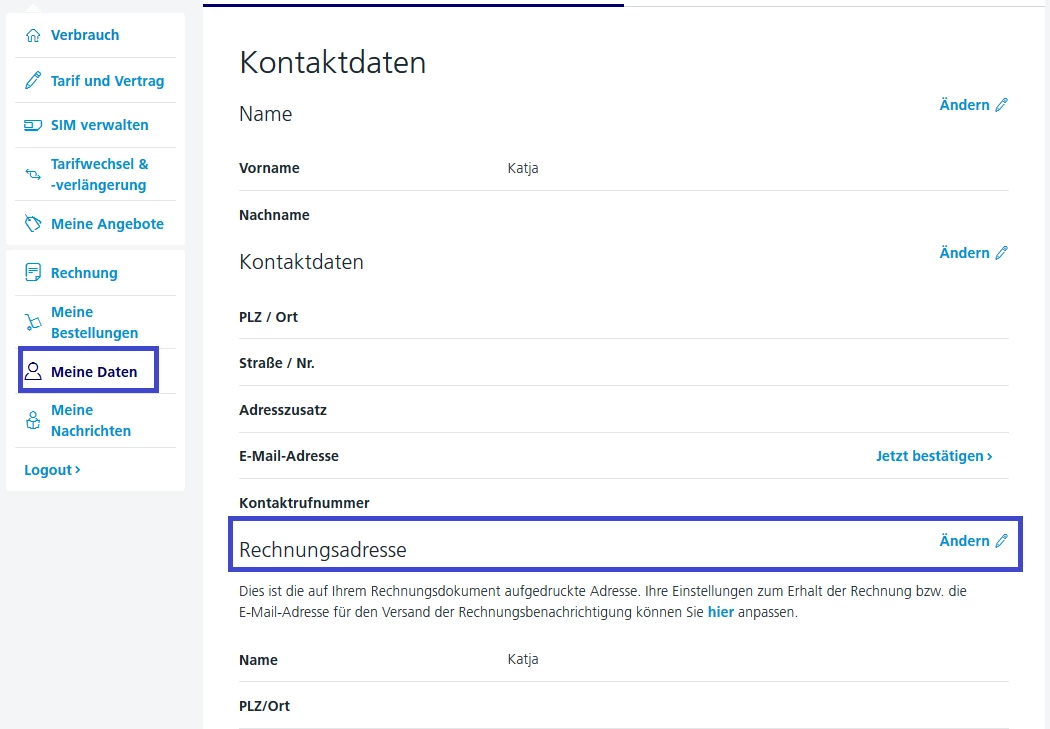Click the SIM card icon in sidebar

tap(33, 126)
